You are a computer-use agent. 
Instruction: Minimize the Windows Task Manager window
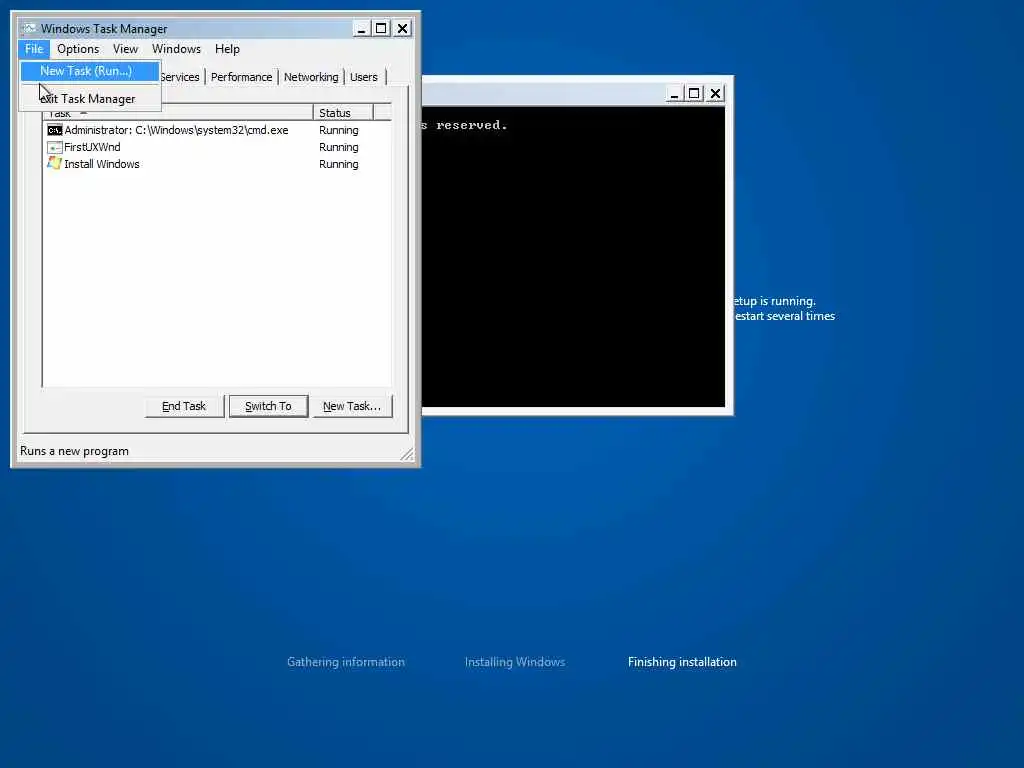(x=361, y=28)
